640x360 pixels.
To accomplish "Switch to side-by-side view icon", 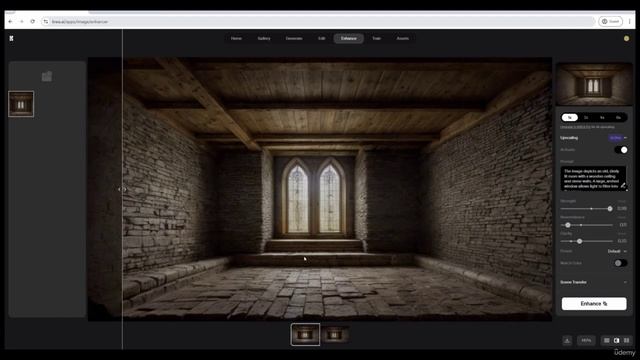I will point(627,340).
